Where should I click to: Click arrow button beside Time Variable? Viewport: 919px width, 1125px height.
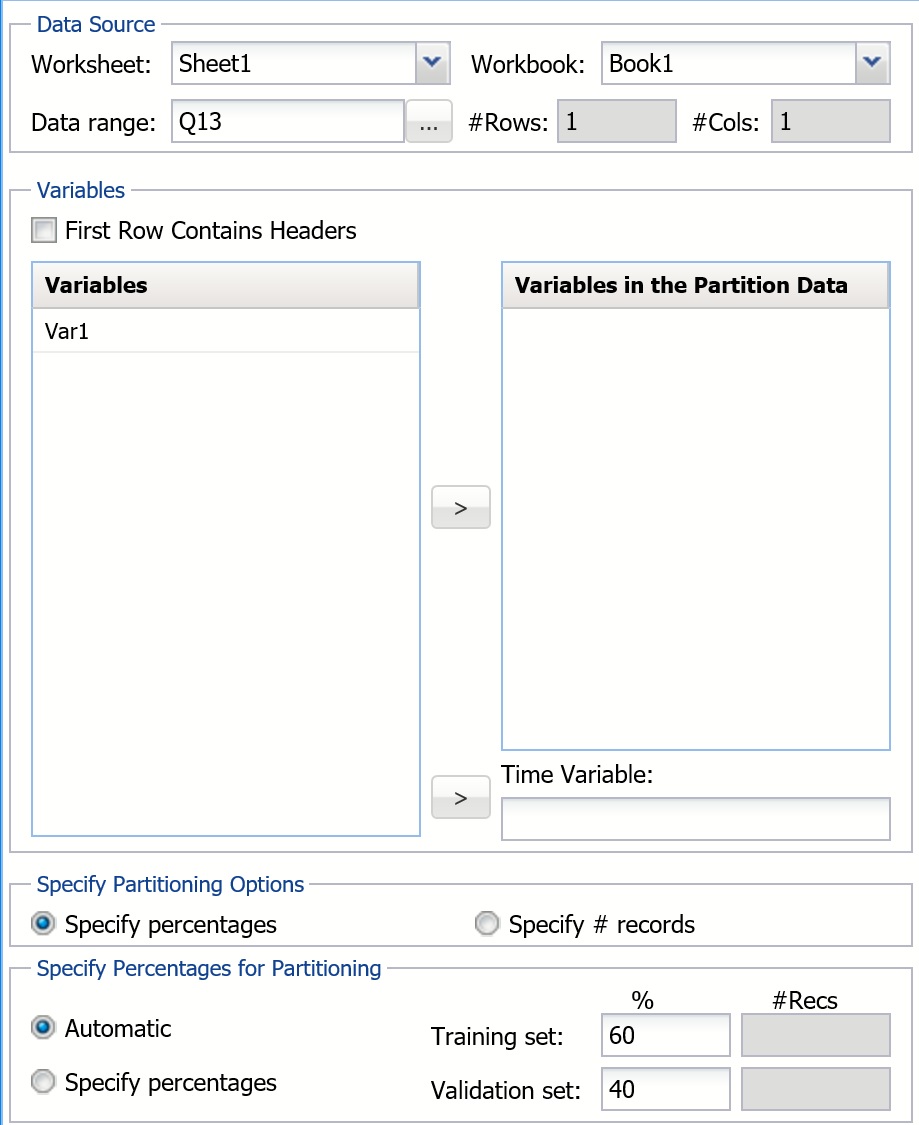click(x=461, y=797)
